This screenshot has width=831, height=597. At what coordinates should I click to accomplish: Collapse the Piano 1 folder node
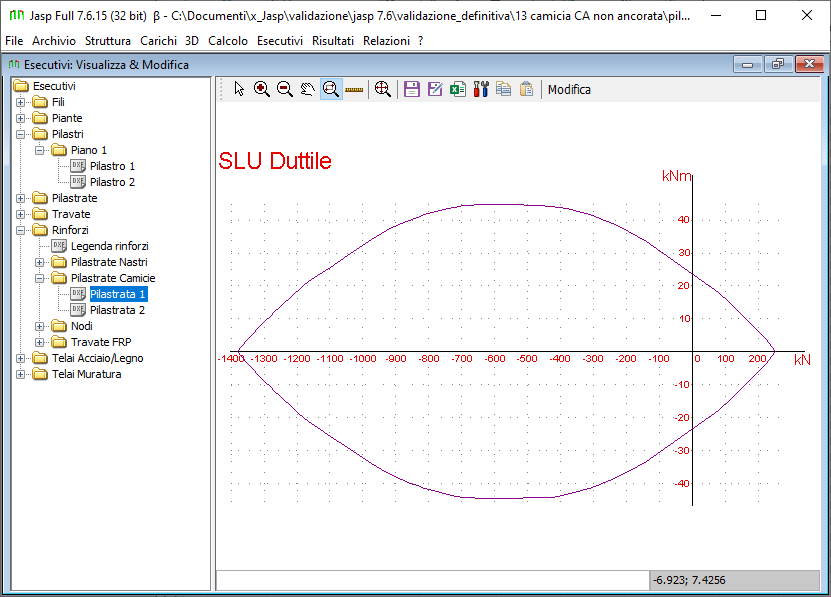(39, 151)
